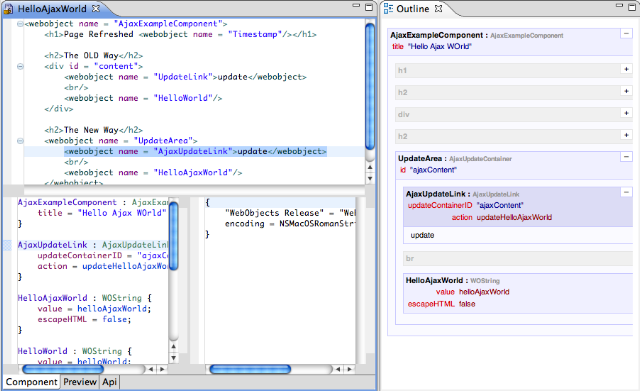Click the encoding = NSMacOSRomanStr line
This screenshot has height=391, width=640.
pyautogui.click(x=290, y=224)
